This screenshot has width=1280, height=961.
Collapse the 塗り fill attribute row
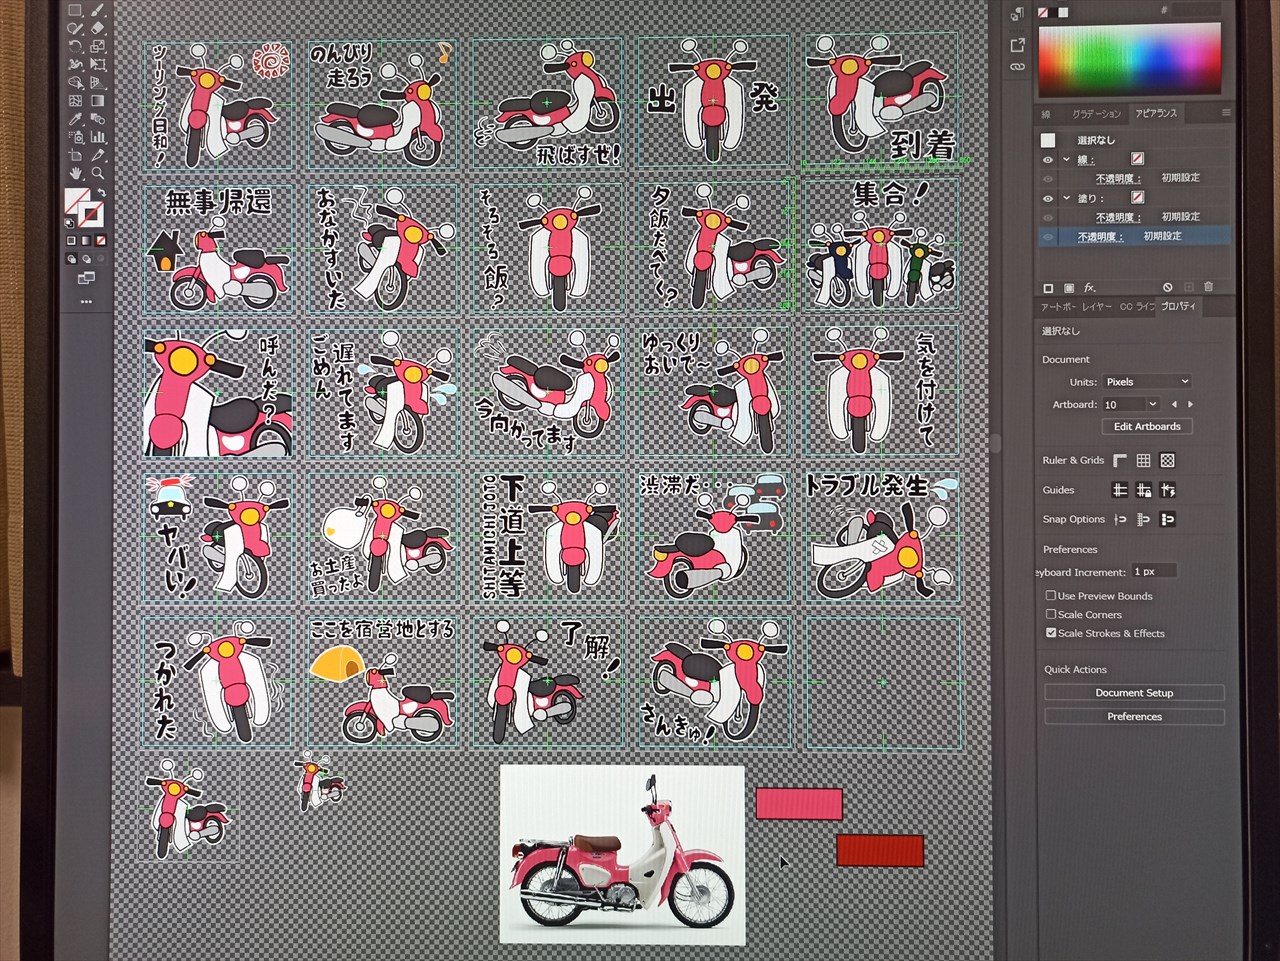[x=1066, y=198]
